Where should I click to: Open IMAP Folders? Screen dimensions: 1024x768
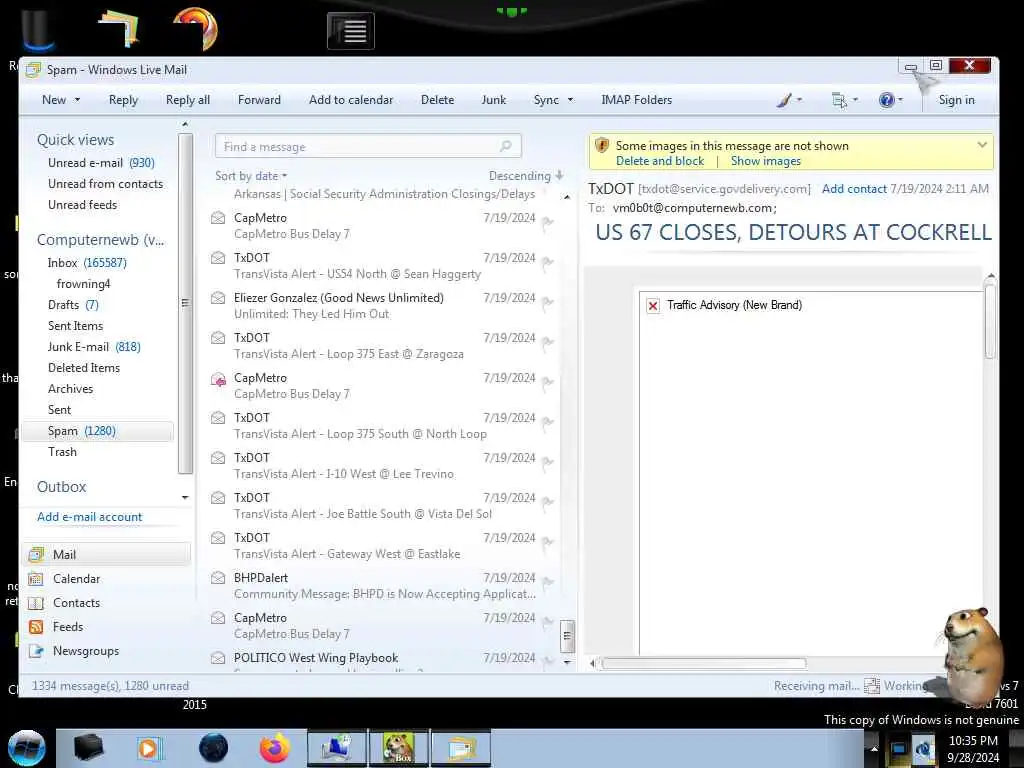(637, 100)
